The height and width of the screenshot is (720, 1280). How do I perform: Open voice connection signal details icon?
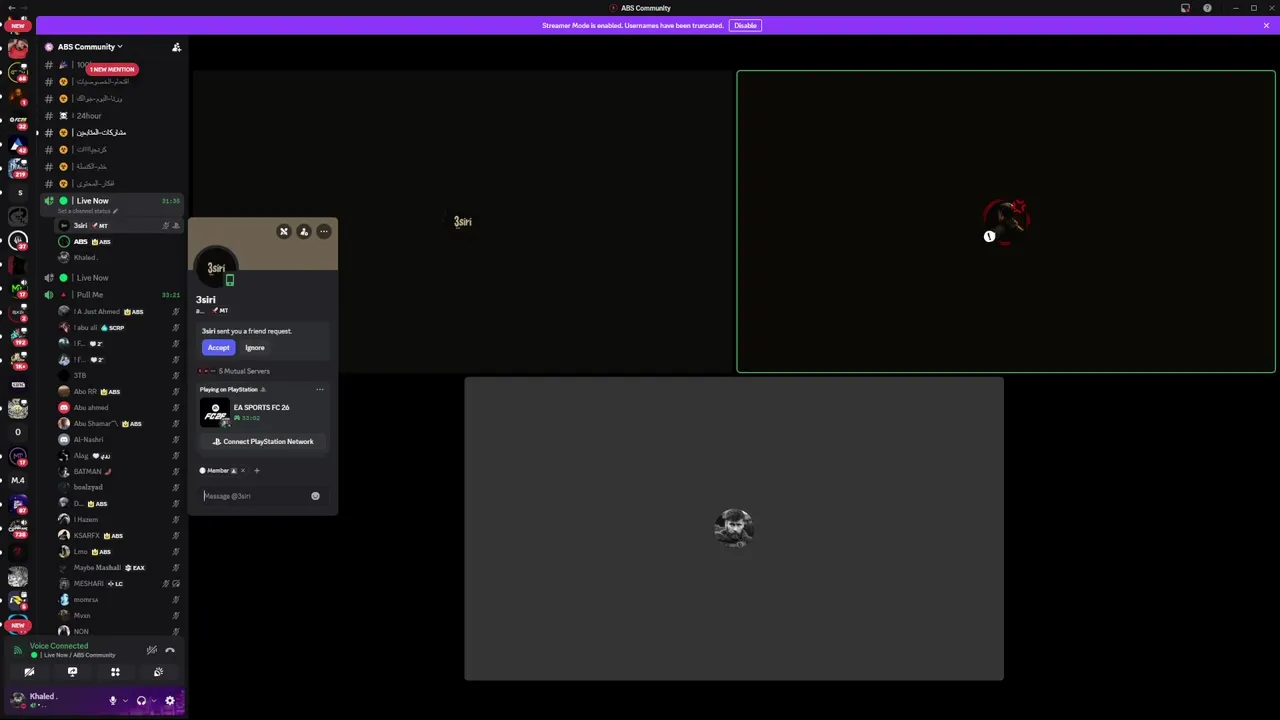tap(17, 650)
